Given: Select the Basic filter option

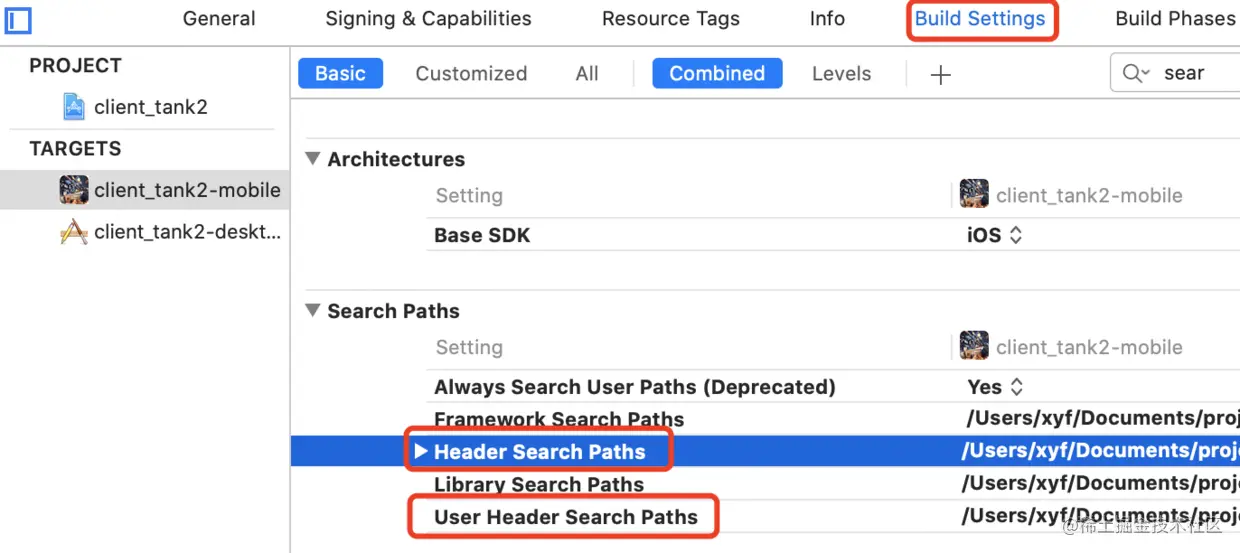Looking at the screenshot, I should [340, 73].
